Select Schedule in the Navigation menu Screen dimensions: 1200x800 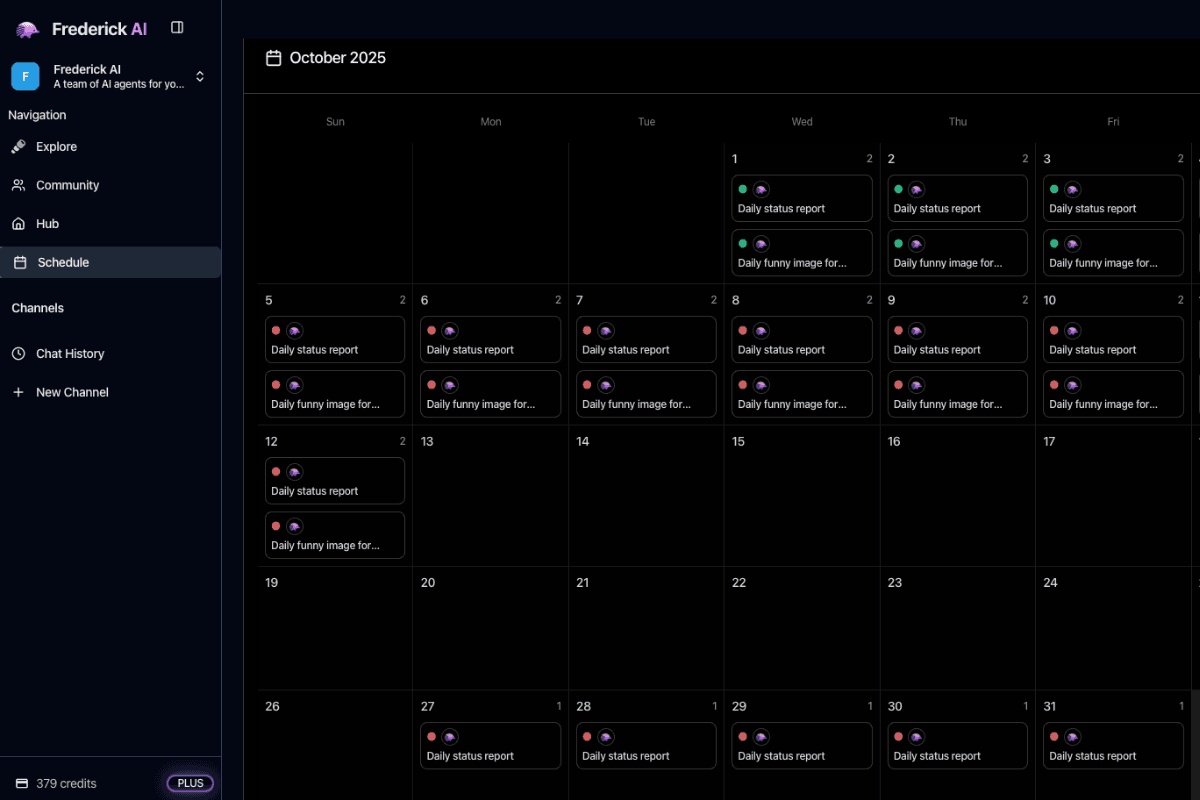tap(62, 262)
